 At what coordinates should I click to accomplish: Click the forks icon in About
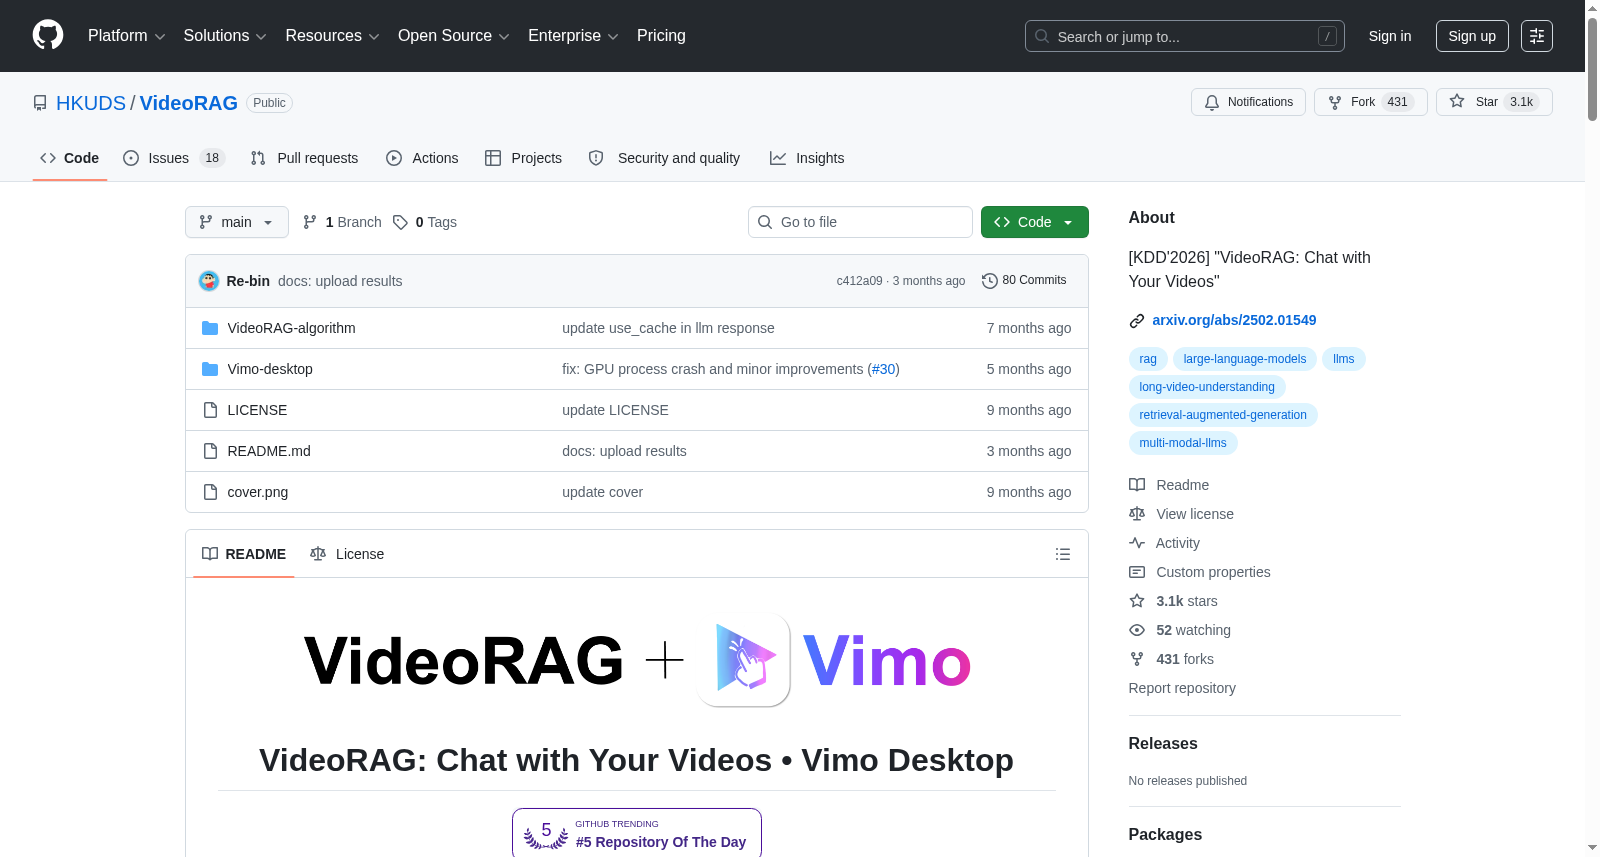coord(1137,659)
